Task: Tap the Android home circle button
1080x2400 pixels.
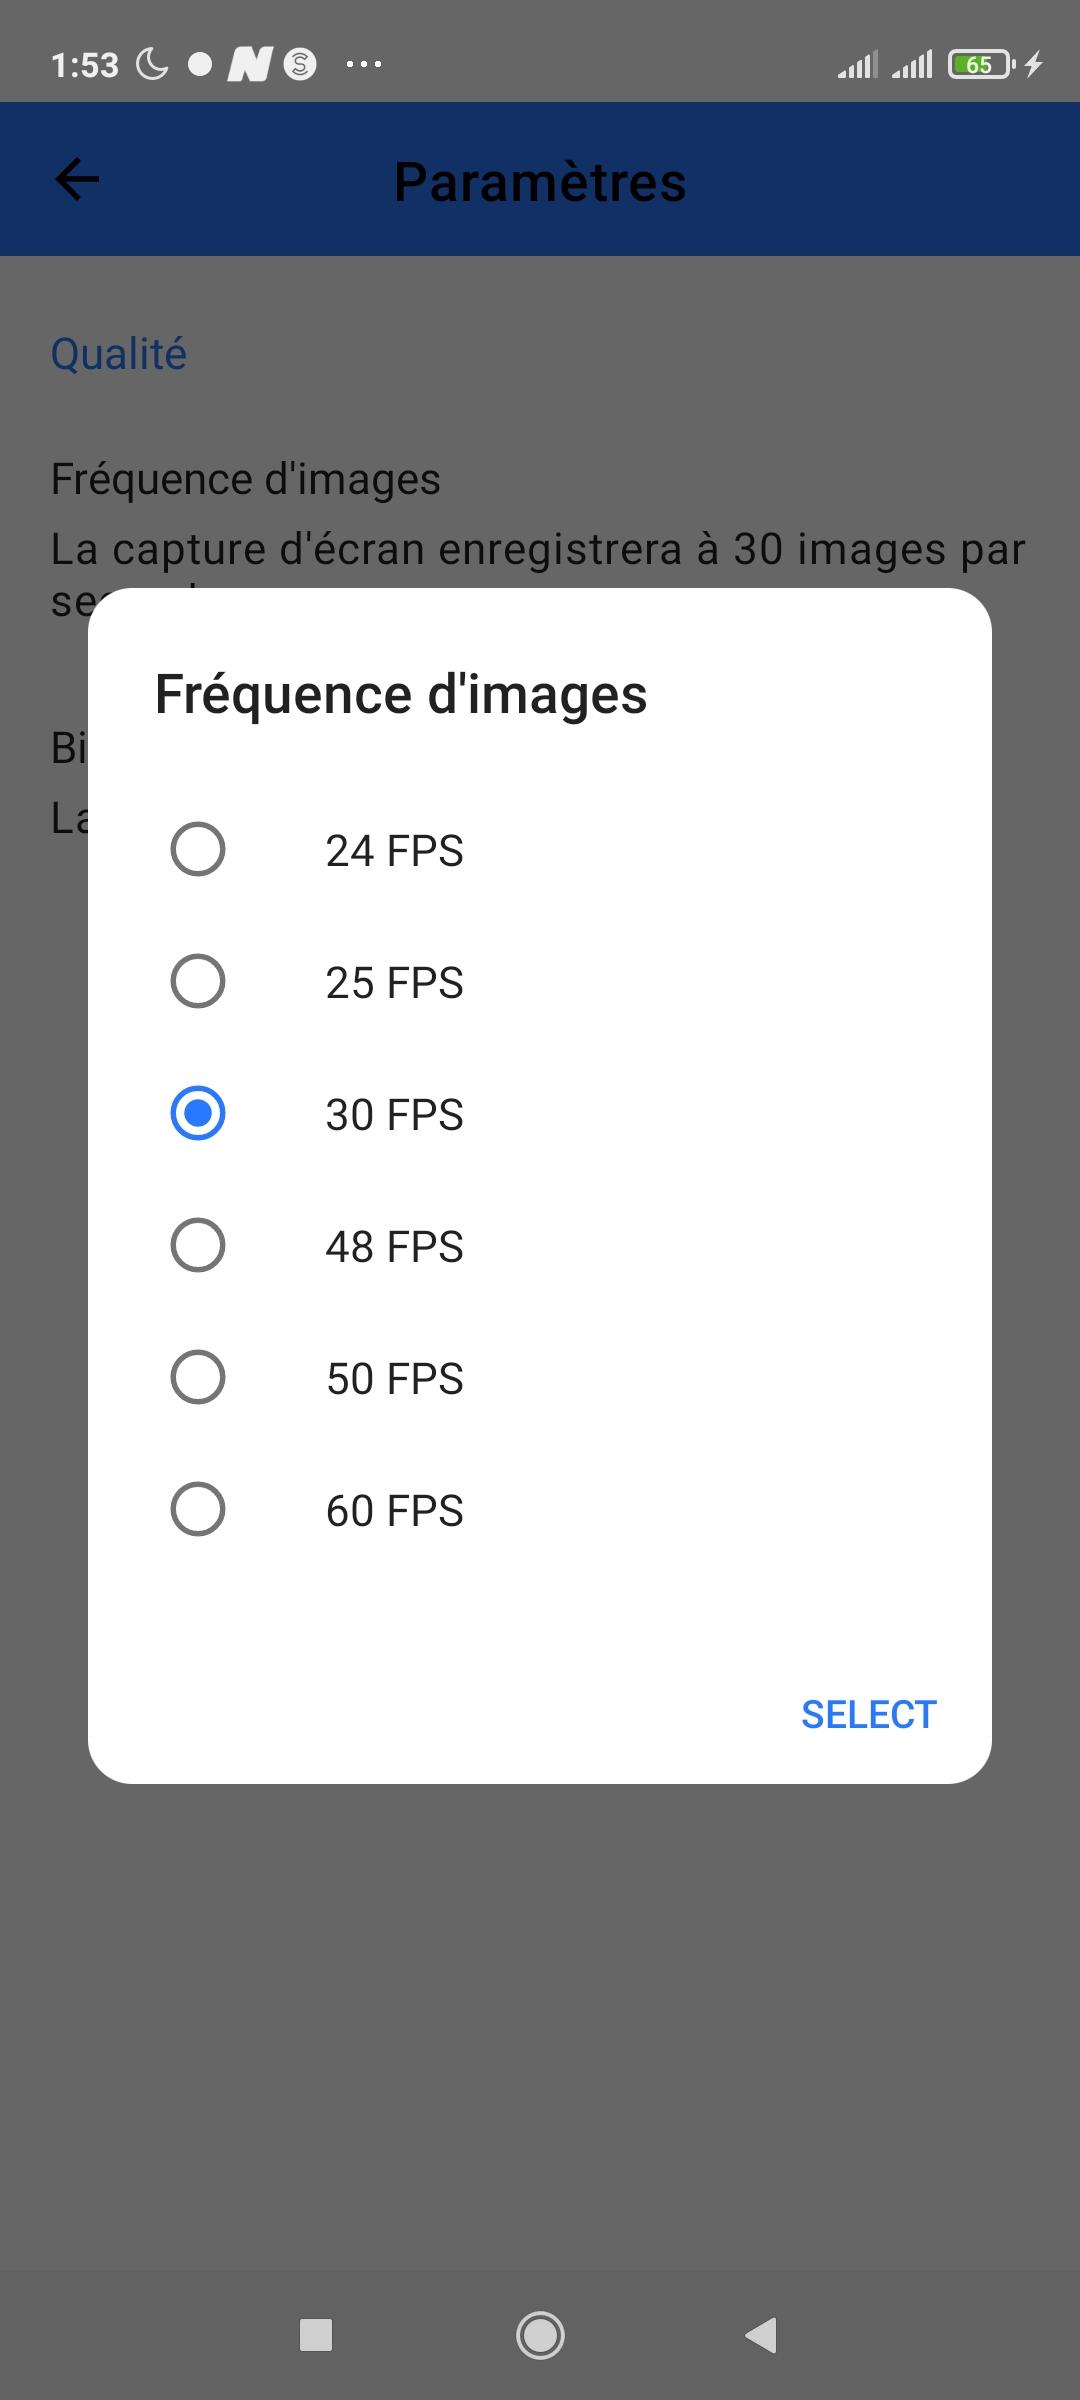Action: coord(540,2335)
